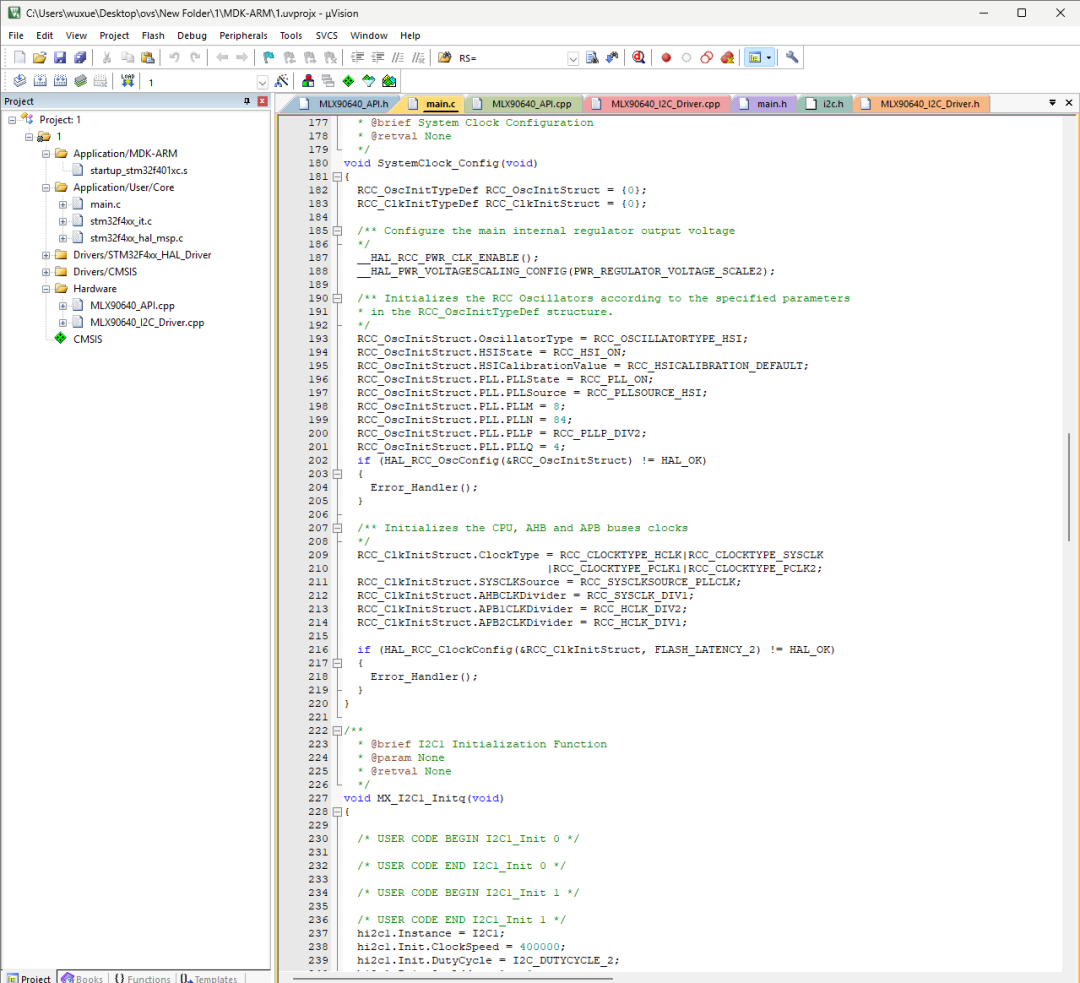The width and height of the screenshot is (1080, 983).
Task: Start a debug session with the d-magnifier icon
Action: pyautogui.click(x=637, y=57)
